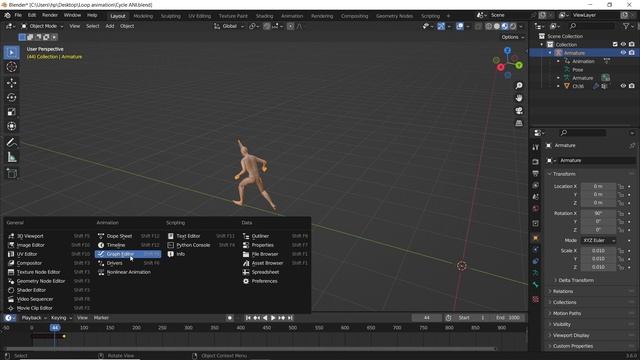This screenshot has width=640, height=360.
Task: Select the Measure tool
Action: pos(11,157)
